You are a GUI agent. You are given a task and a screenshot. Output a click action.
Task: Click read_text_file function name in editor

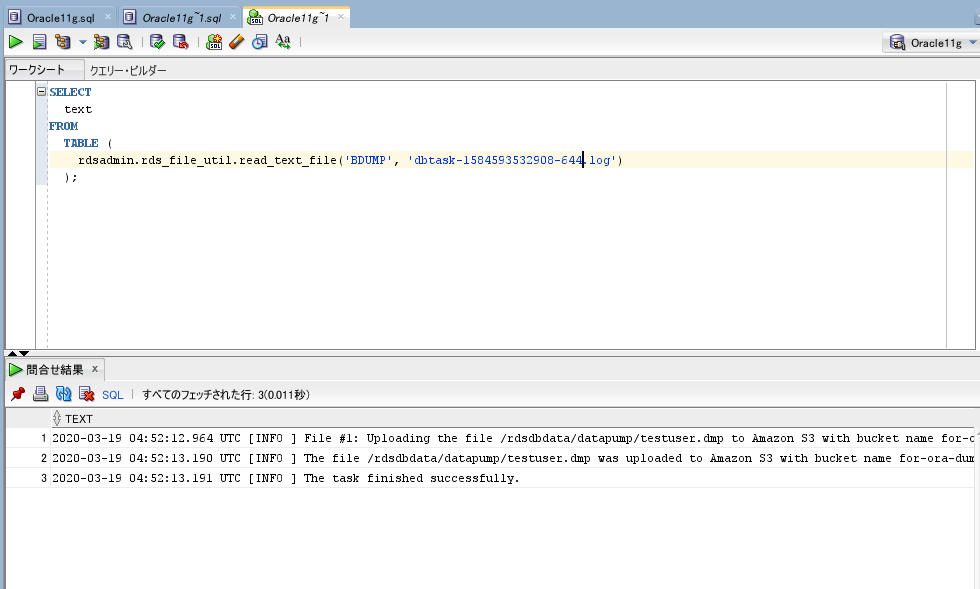pos(288,160)
